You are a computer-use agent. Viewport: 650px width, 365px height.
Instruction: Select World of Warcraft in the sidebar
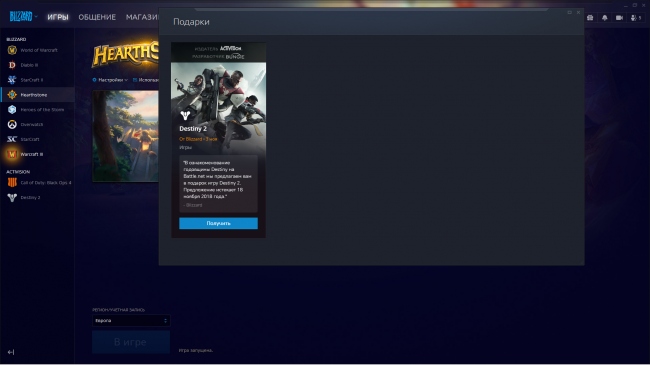37,50
